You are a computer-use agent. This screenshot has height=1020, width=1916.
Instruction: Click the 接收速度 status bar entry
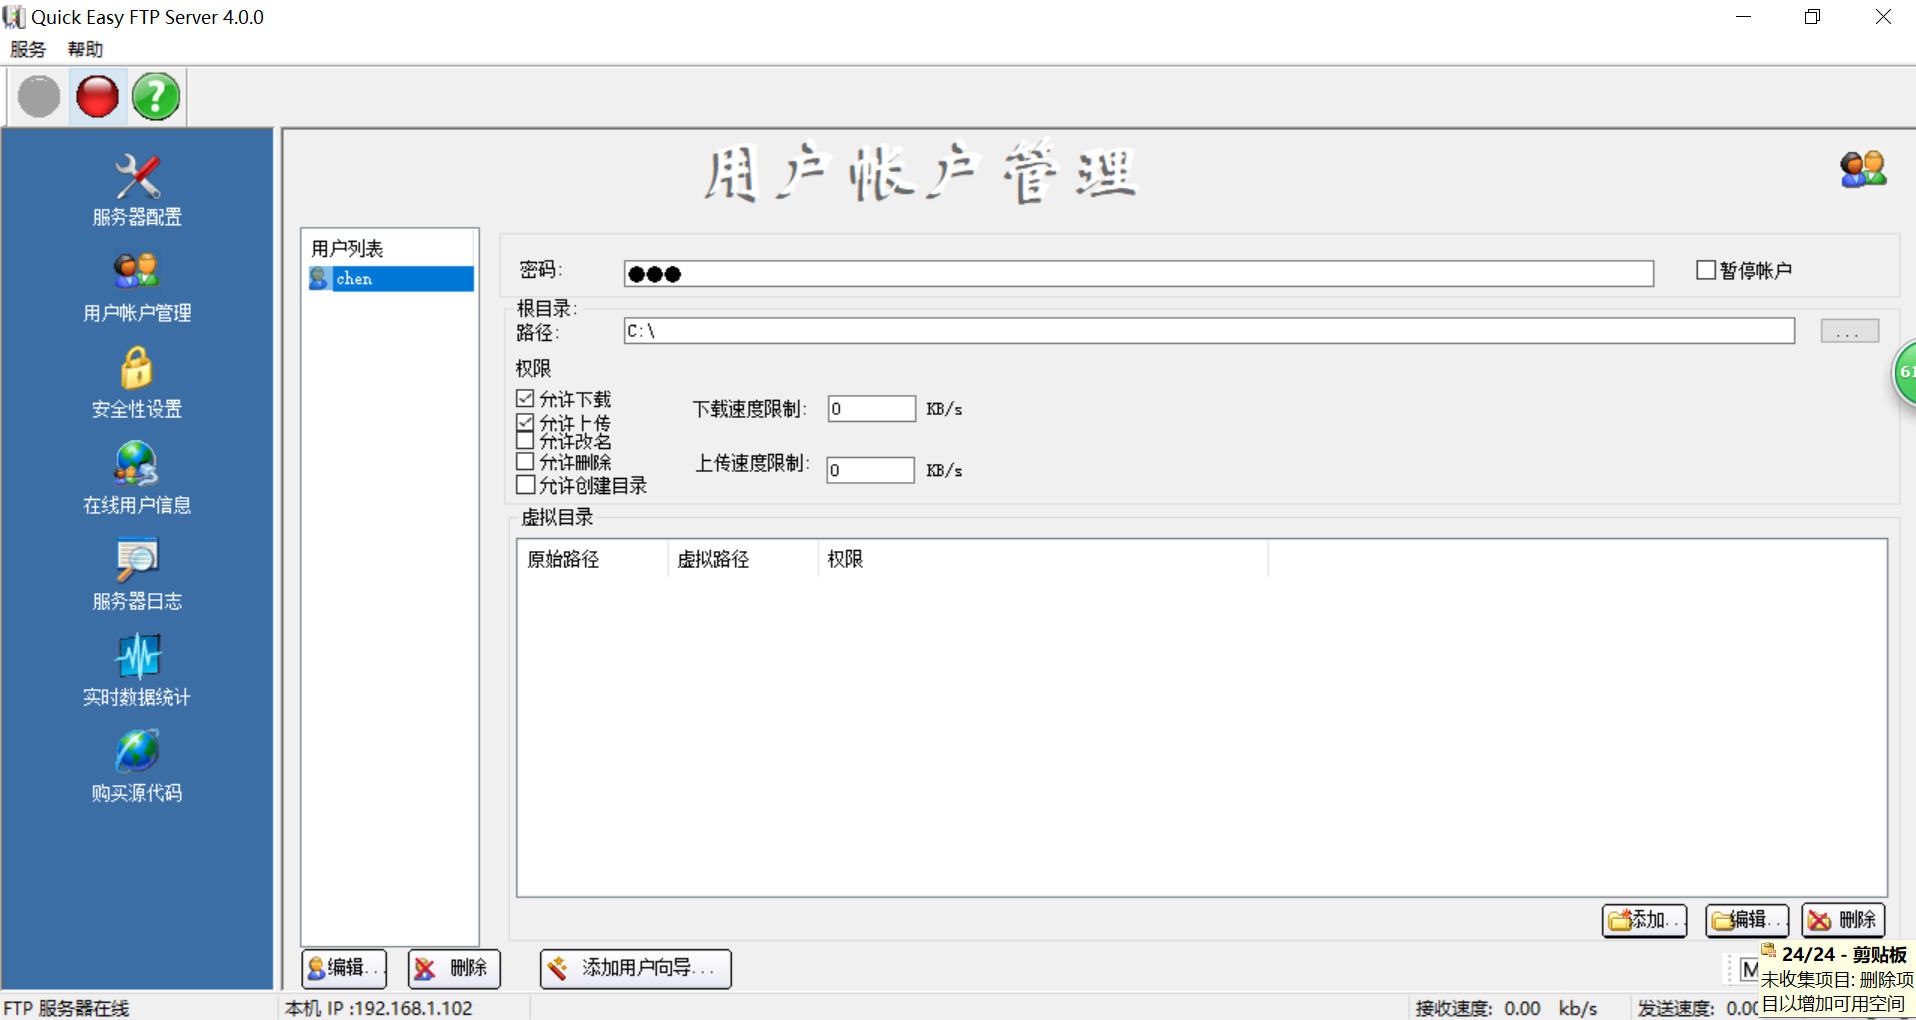tap(1507, 1008)
